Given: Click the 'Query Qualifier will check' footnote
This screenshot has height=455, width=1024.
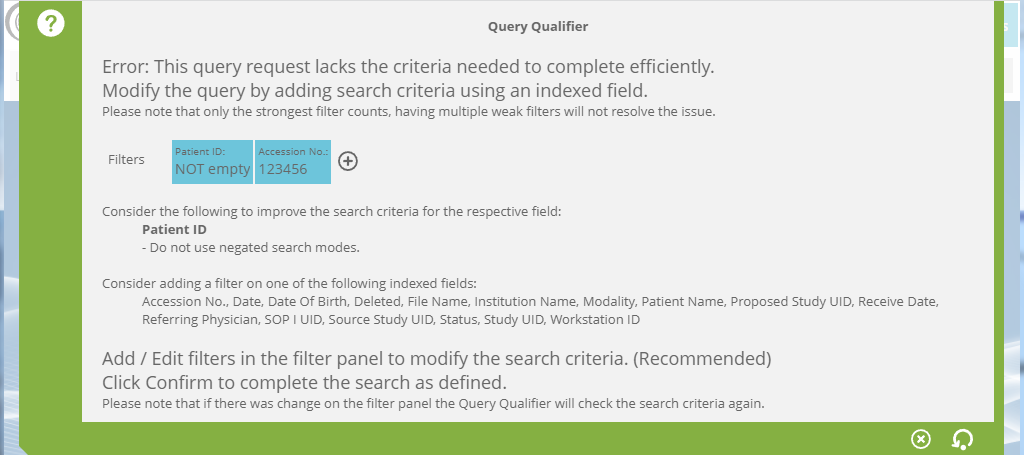Looking at the screenshot, I should click(432, 404).
